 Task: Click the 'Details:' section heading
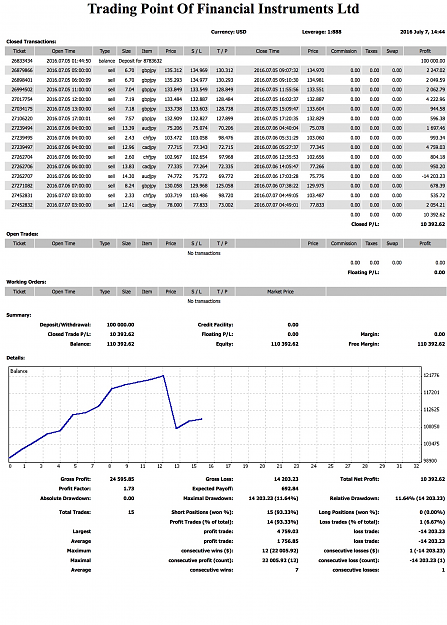point(16,358)
